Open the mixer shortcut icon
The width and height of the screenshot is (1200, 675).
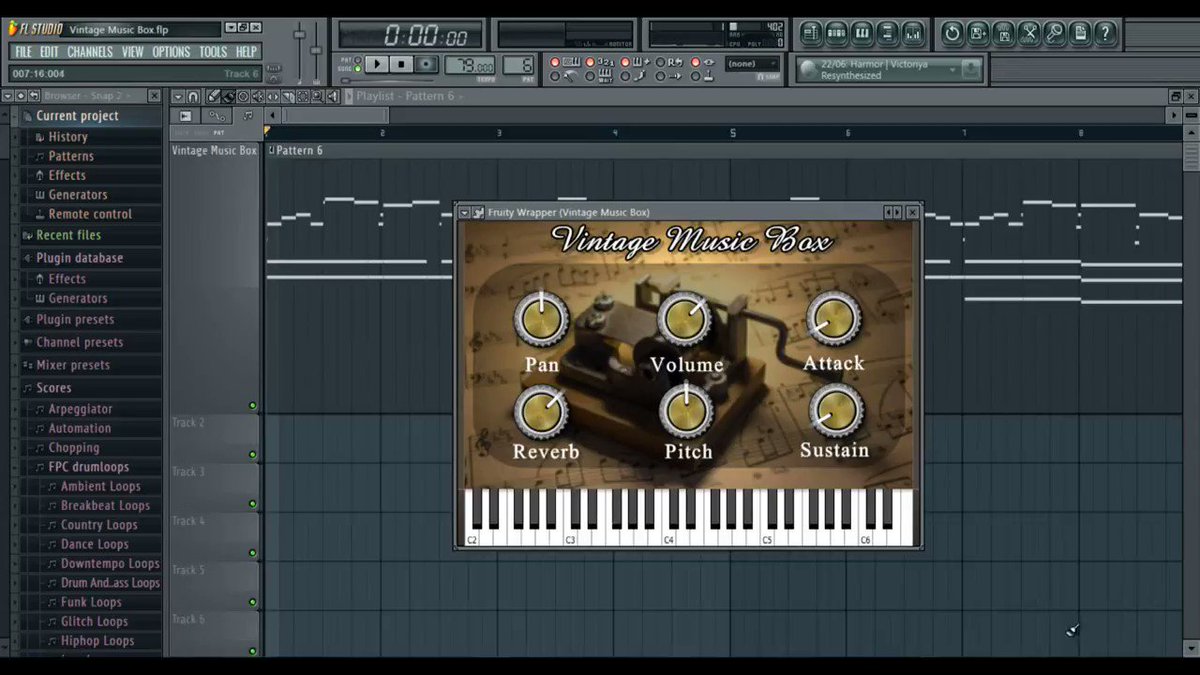pos(913,34)
